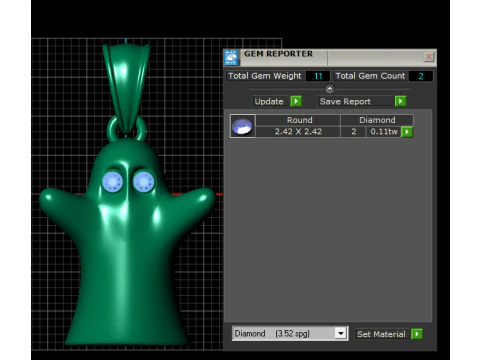The height and width of the screenshot is (360, 480).
Task: Click the Total Gem Count label
Action: tap(370, 76)
